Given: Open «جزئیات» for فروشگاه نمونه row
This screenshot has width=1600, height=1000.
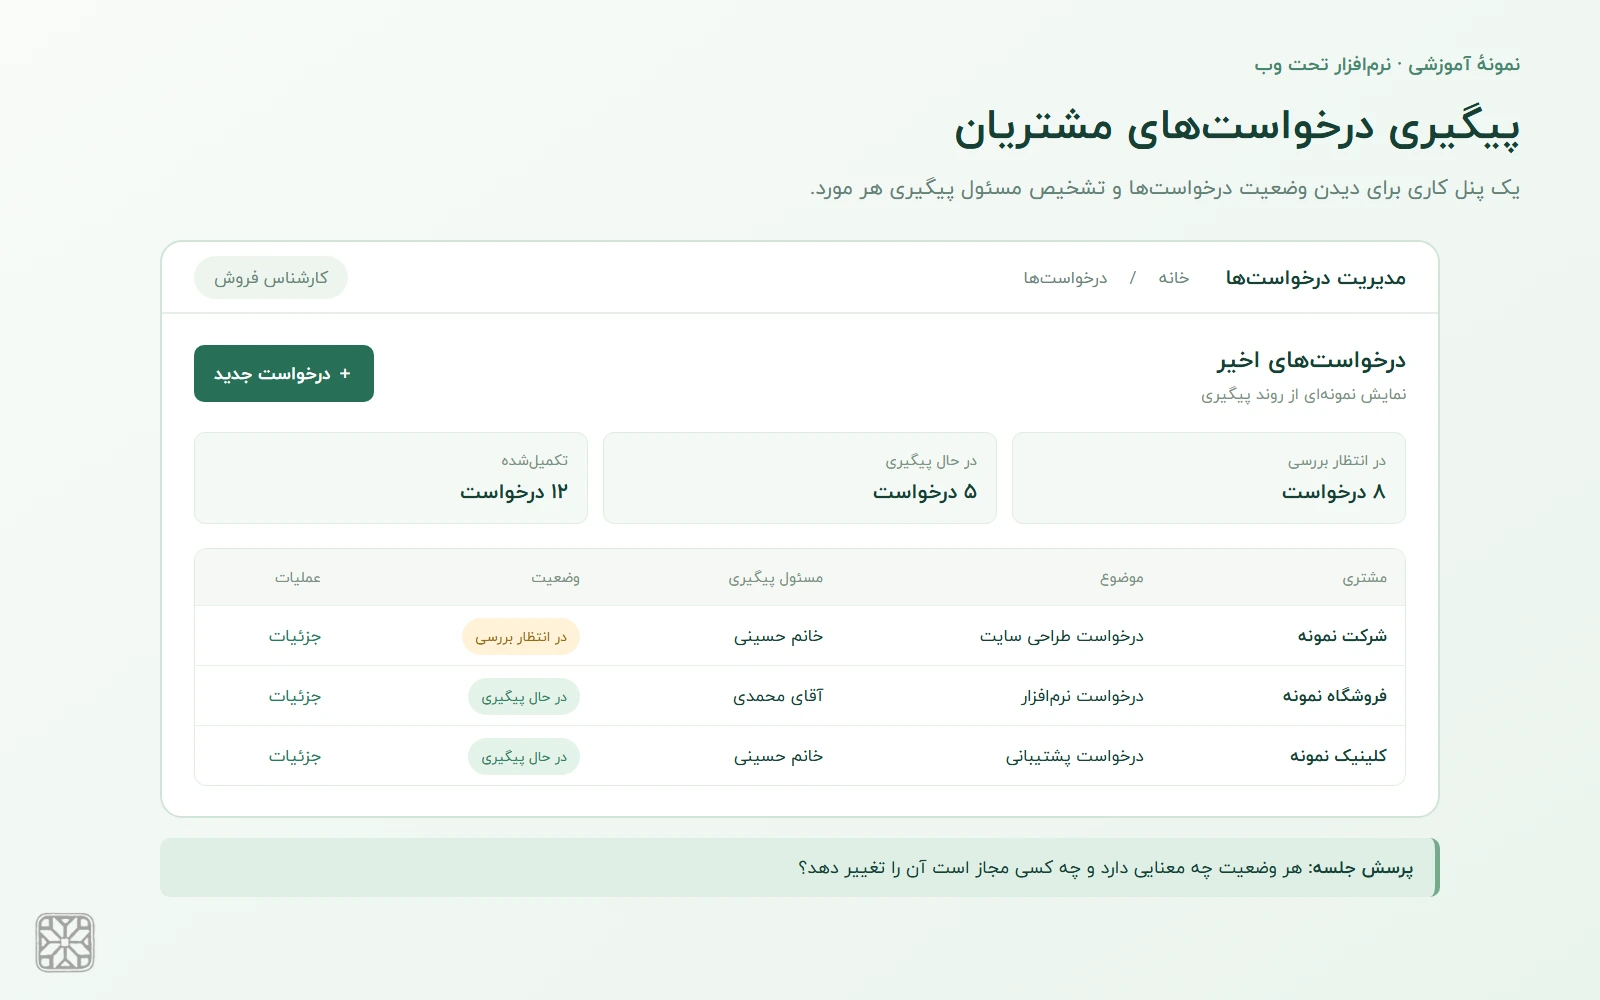Looking at the screenshot, I should click(295, 696).
